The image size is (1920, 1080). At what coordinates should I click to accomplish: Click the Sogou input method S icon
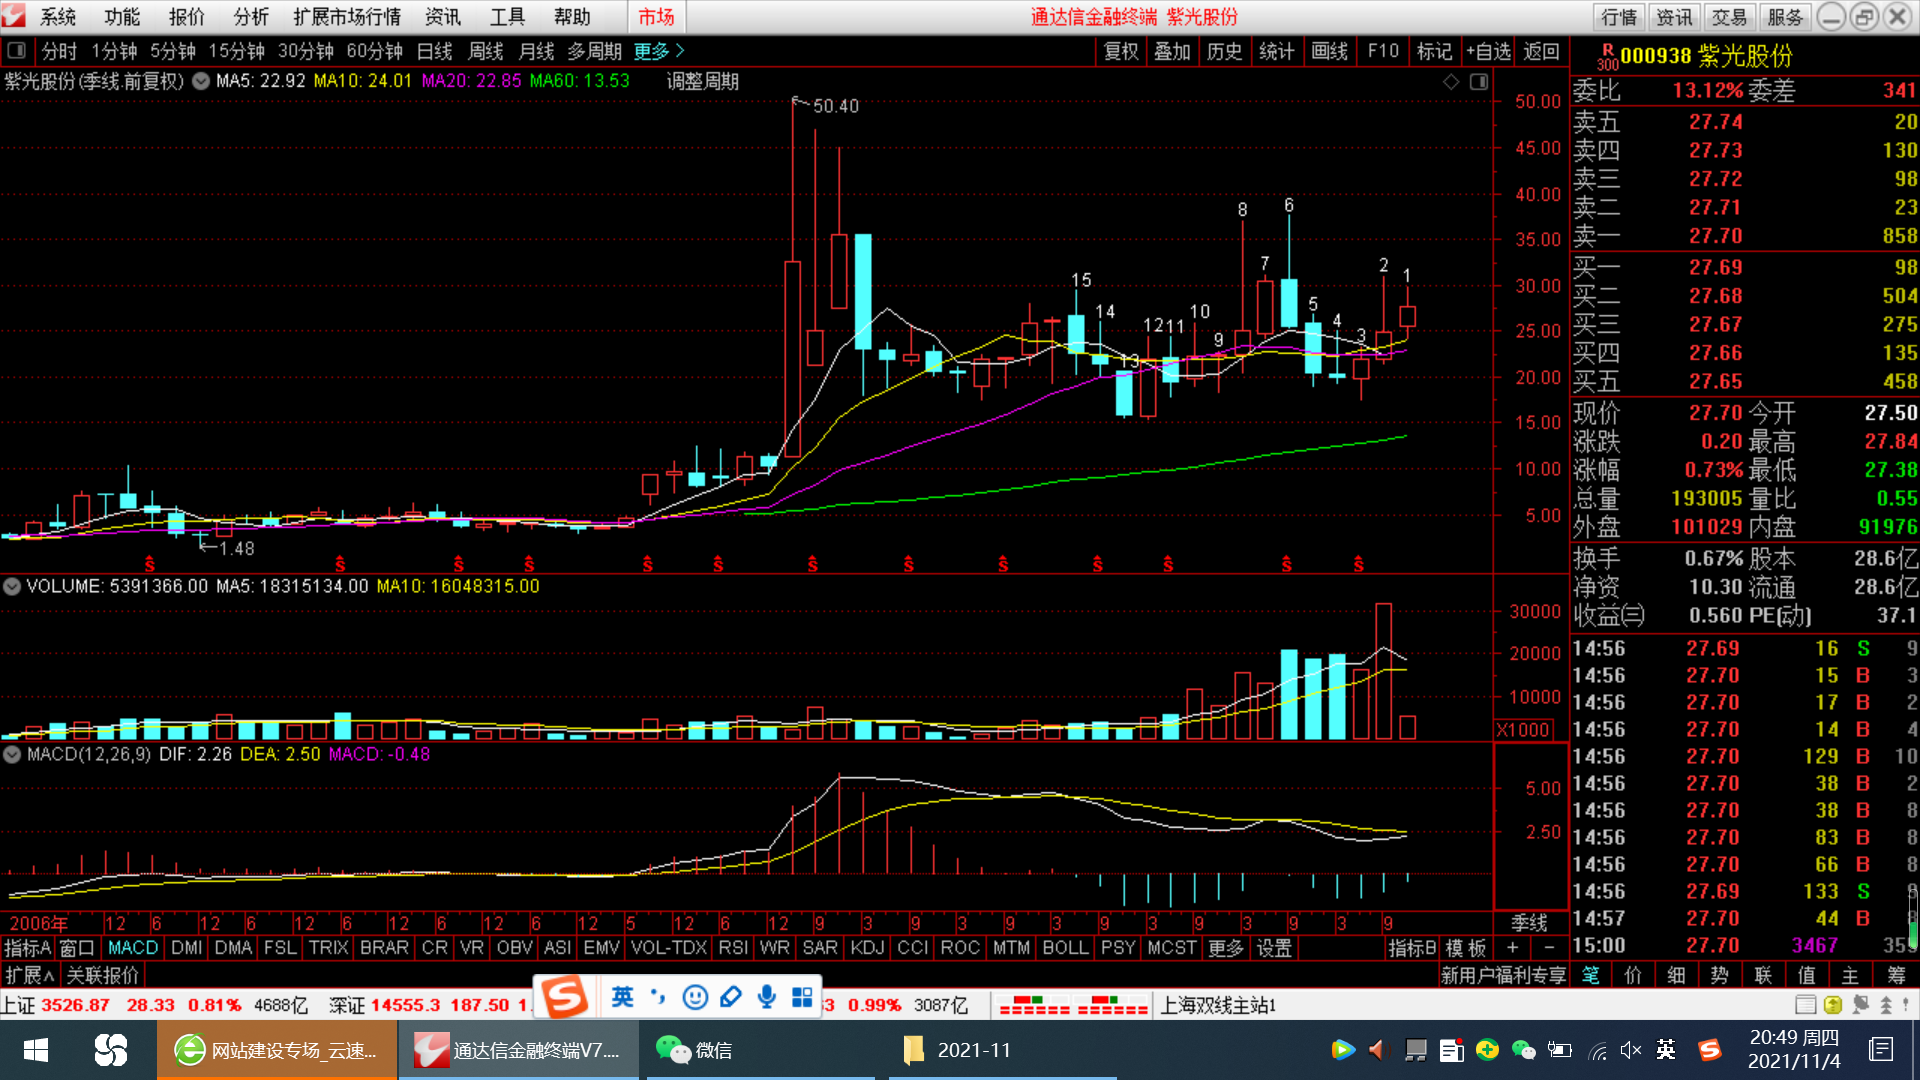tap(565, 997)
